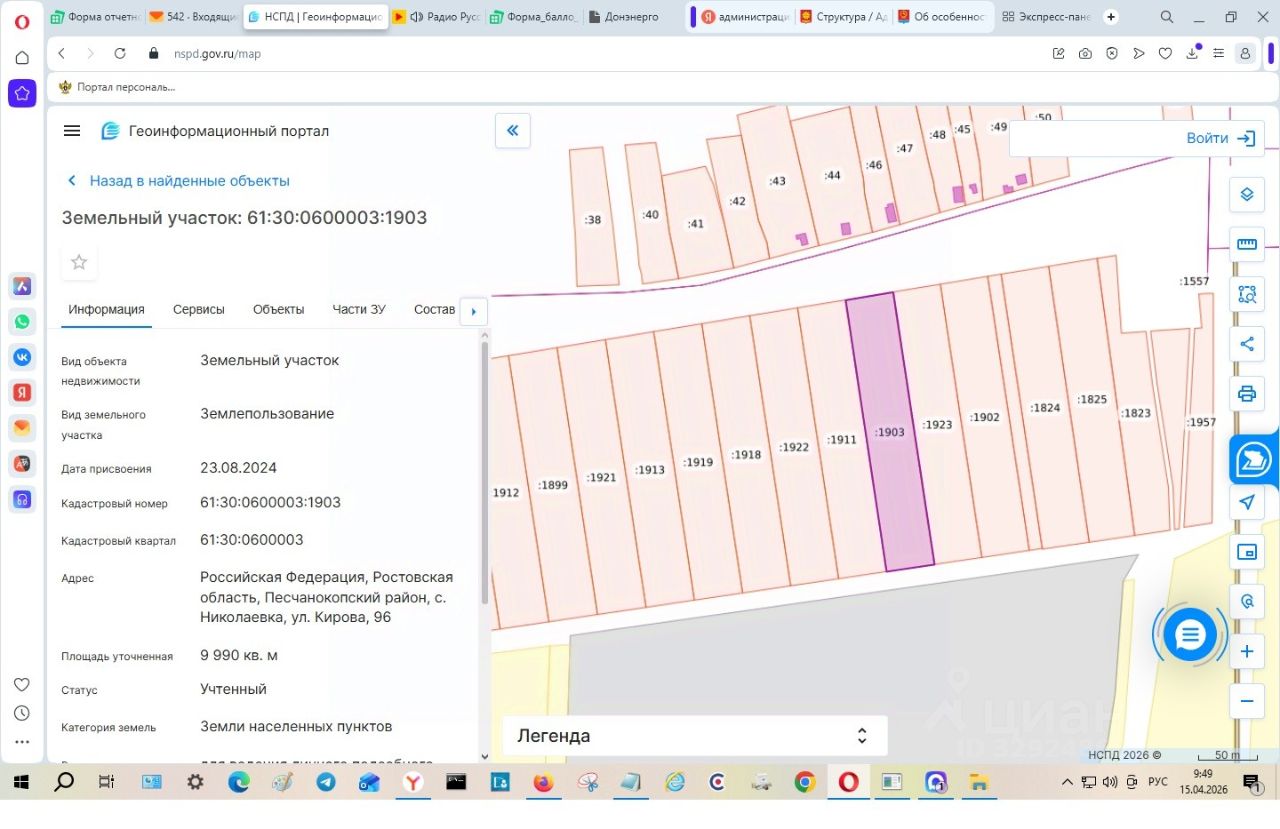Click the share map icon

pyautogui.click(x=1246, y=344)
